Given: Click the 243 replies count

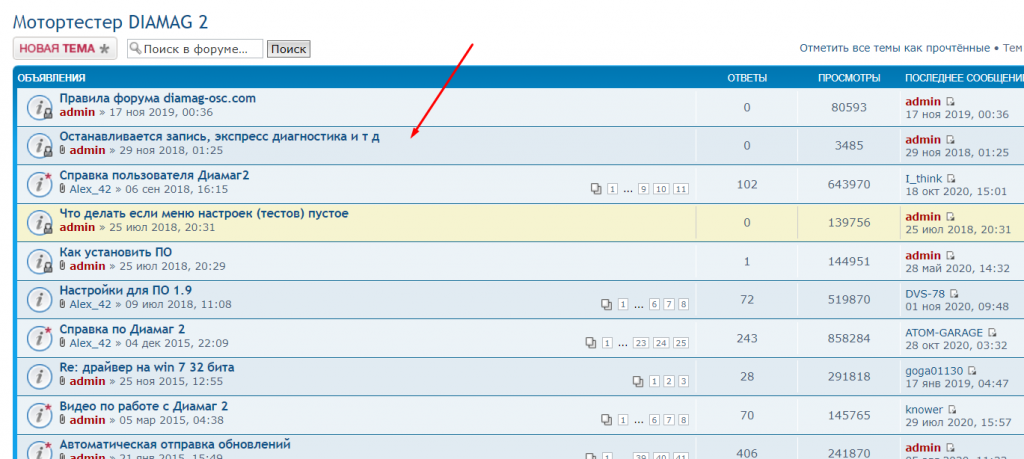Looking at the screenshot, I should tap(747, 338).
